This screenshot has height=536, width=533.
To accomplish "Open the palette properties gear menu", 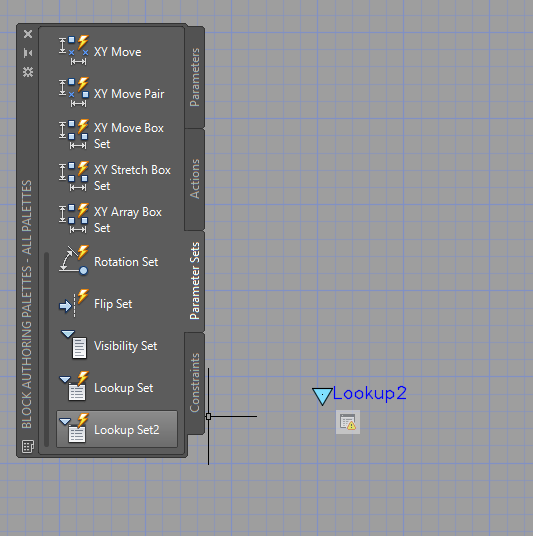I will pyautogui.click(x=28, y=72).
